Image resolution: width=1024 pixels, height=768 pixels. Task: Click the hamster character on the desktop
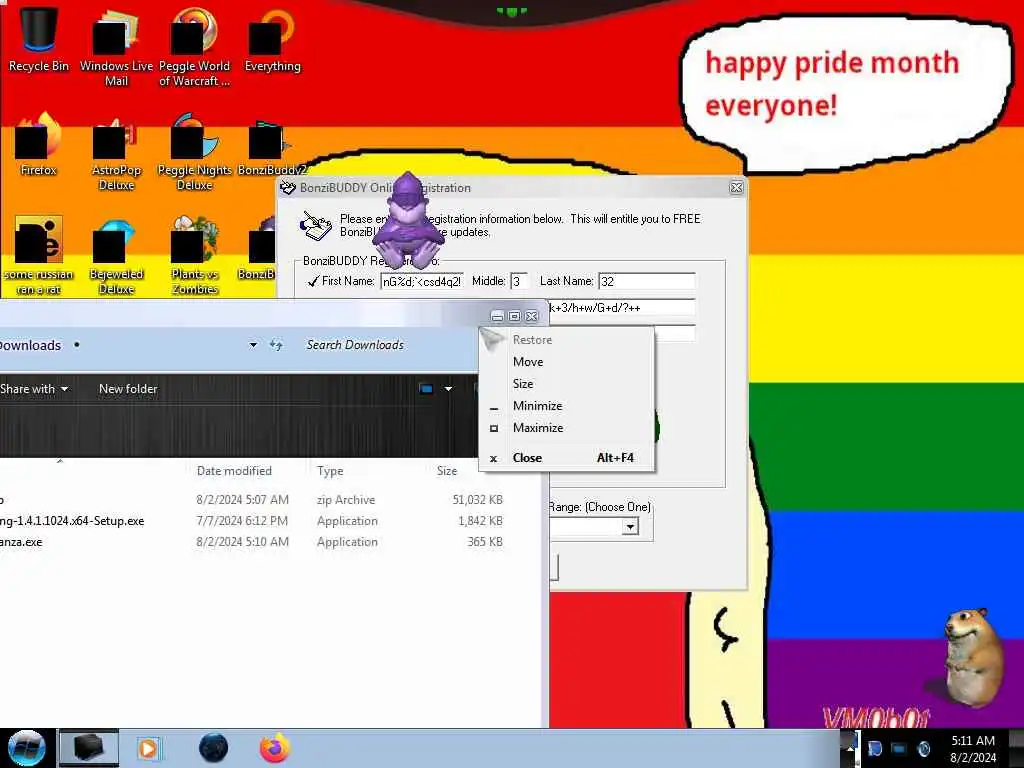pyautogui.click(x=973, y=656)
